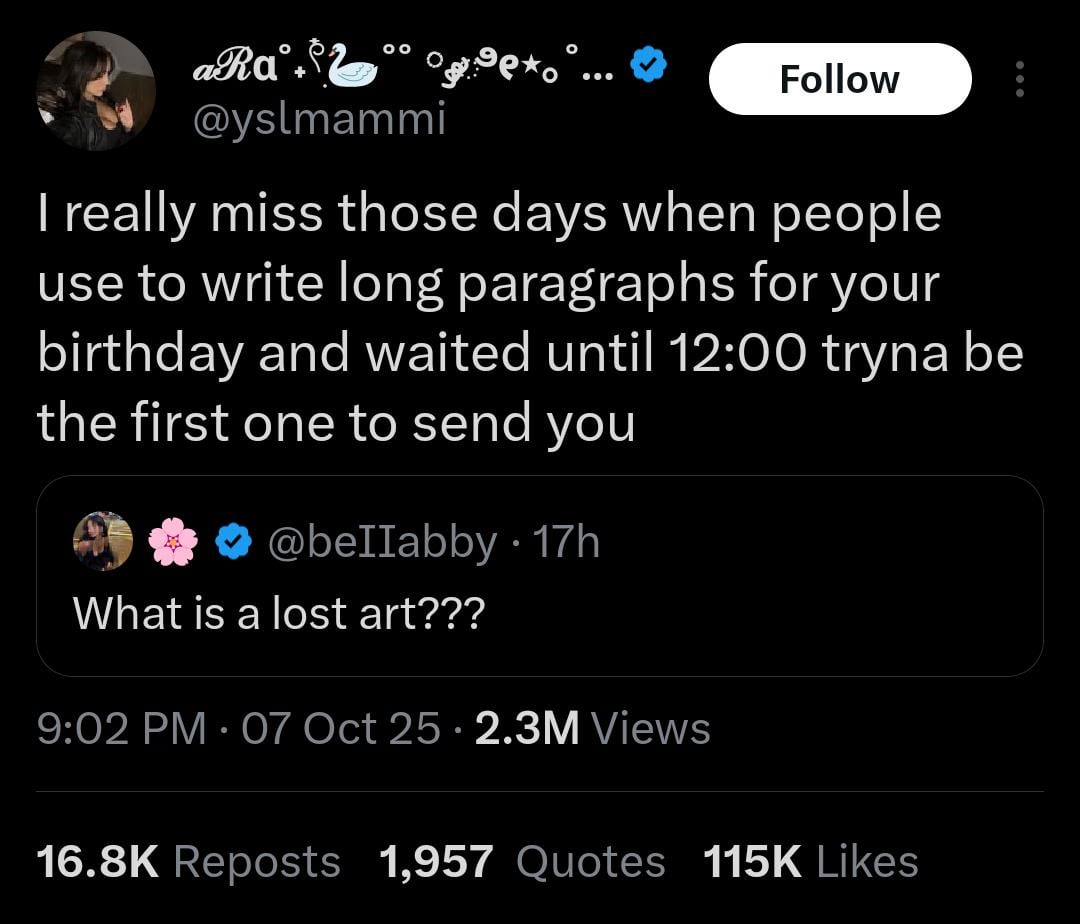Viewport: 1080px width, 924px height.
Task: Click the verified badge in the quoted tweet
Action: click(x=233, y=542)
